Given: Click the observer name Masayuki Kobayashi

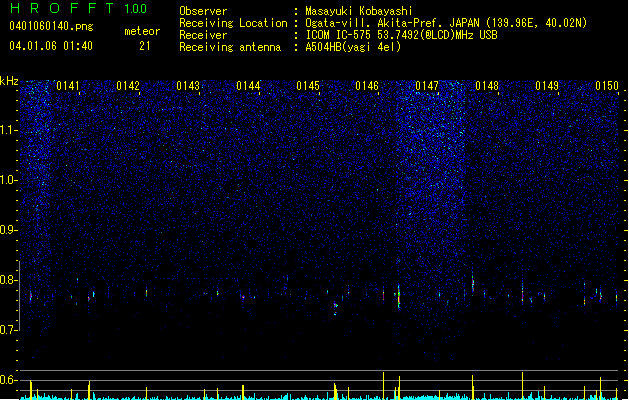Looking at the screenshot, I should pyautogui.click(x=359, y=11).
